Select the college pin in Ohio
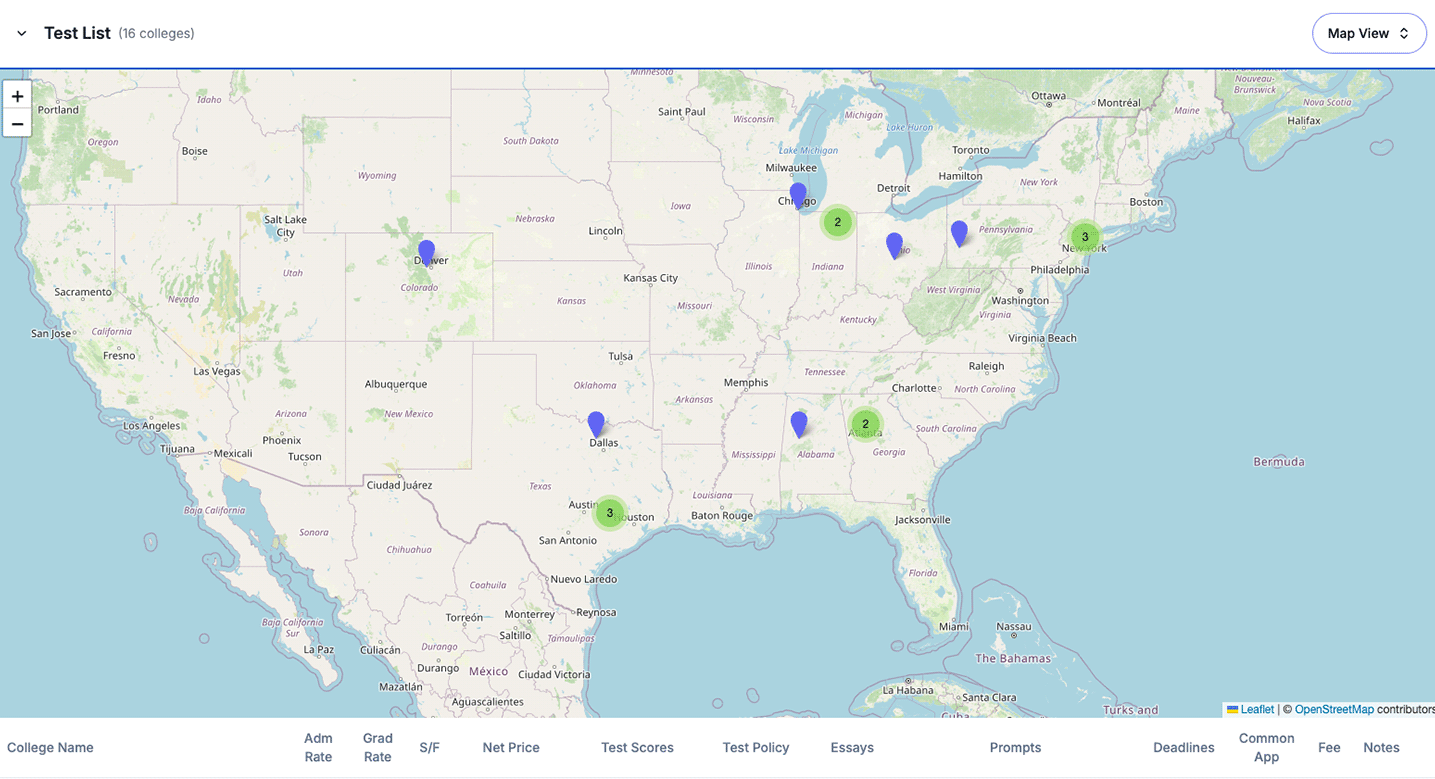This screenshot has height=779, width=1435. (x=895, y=245)
